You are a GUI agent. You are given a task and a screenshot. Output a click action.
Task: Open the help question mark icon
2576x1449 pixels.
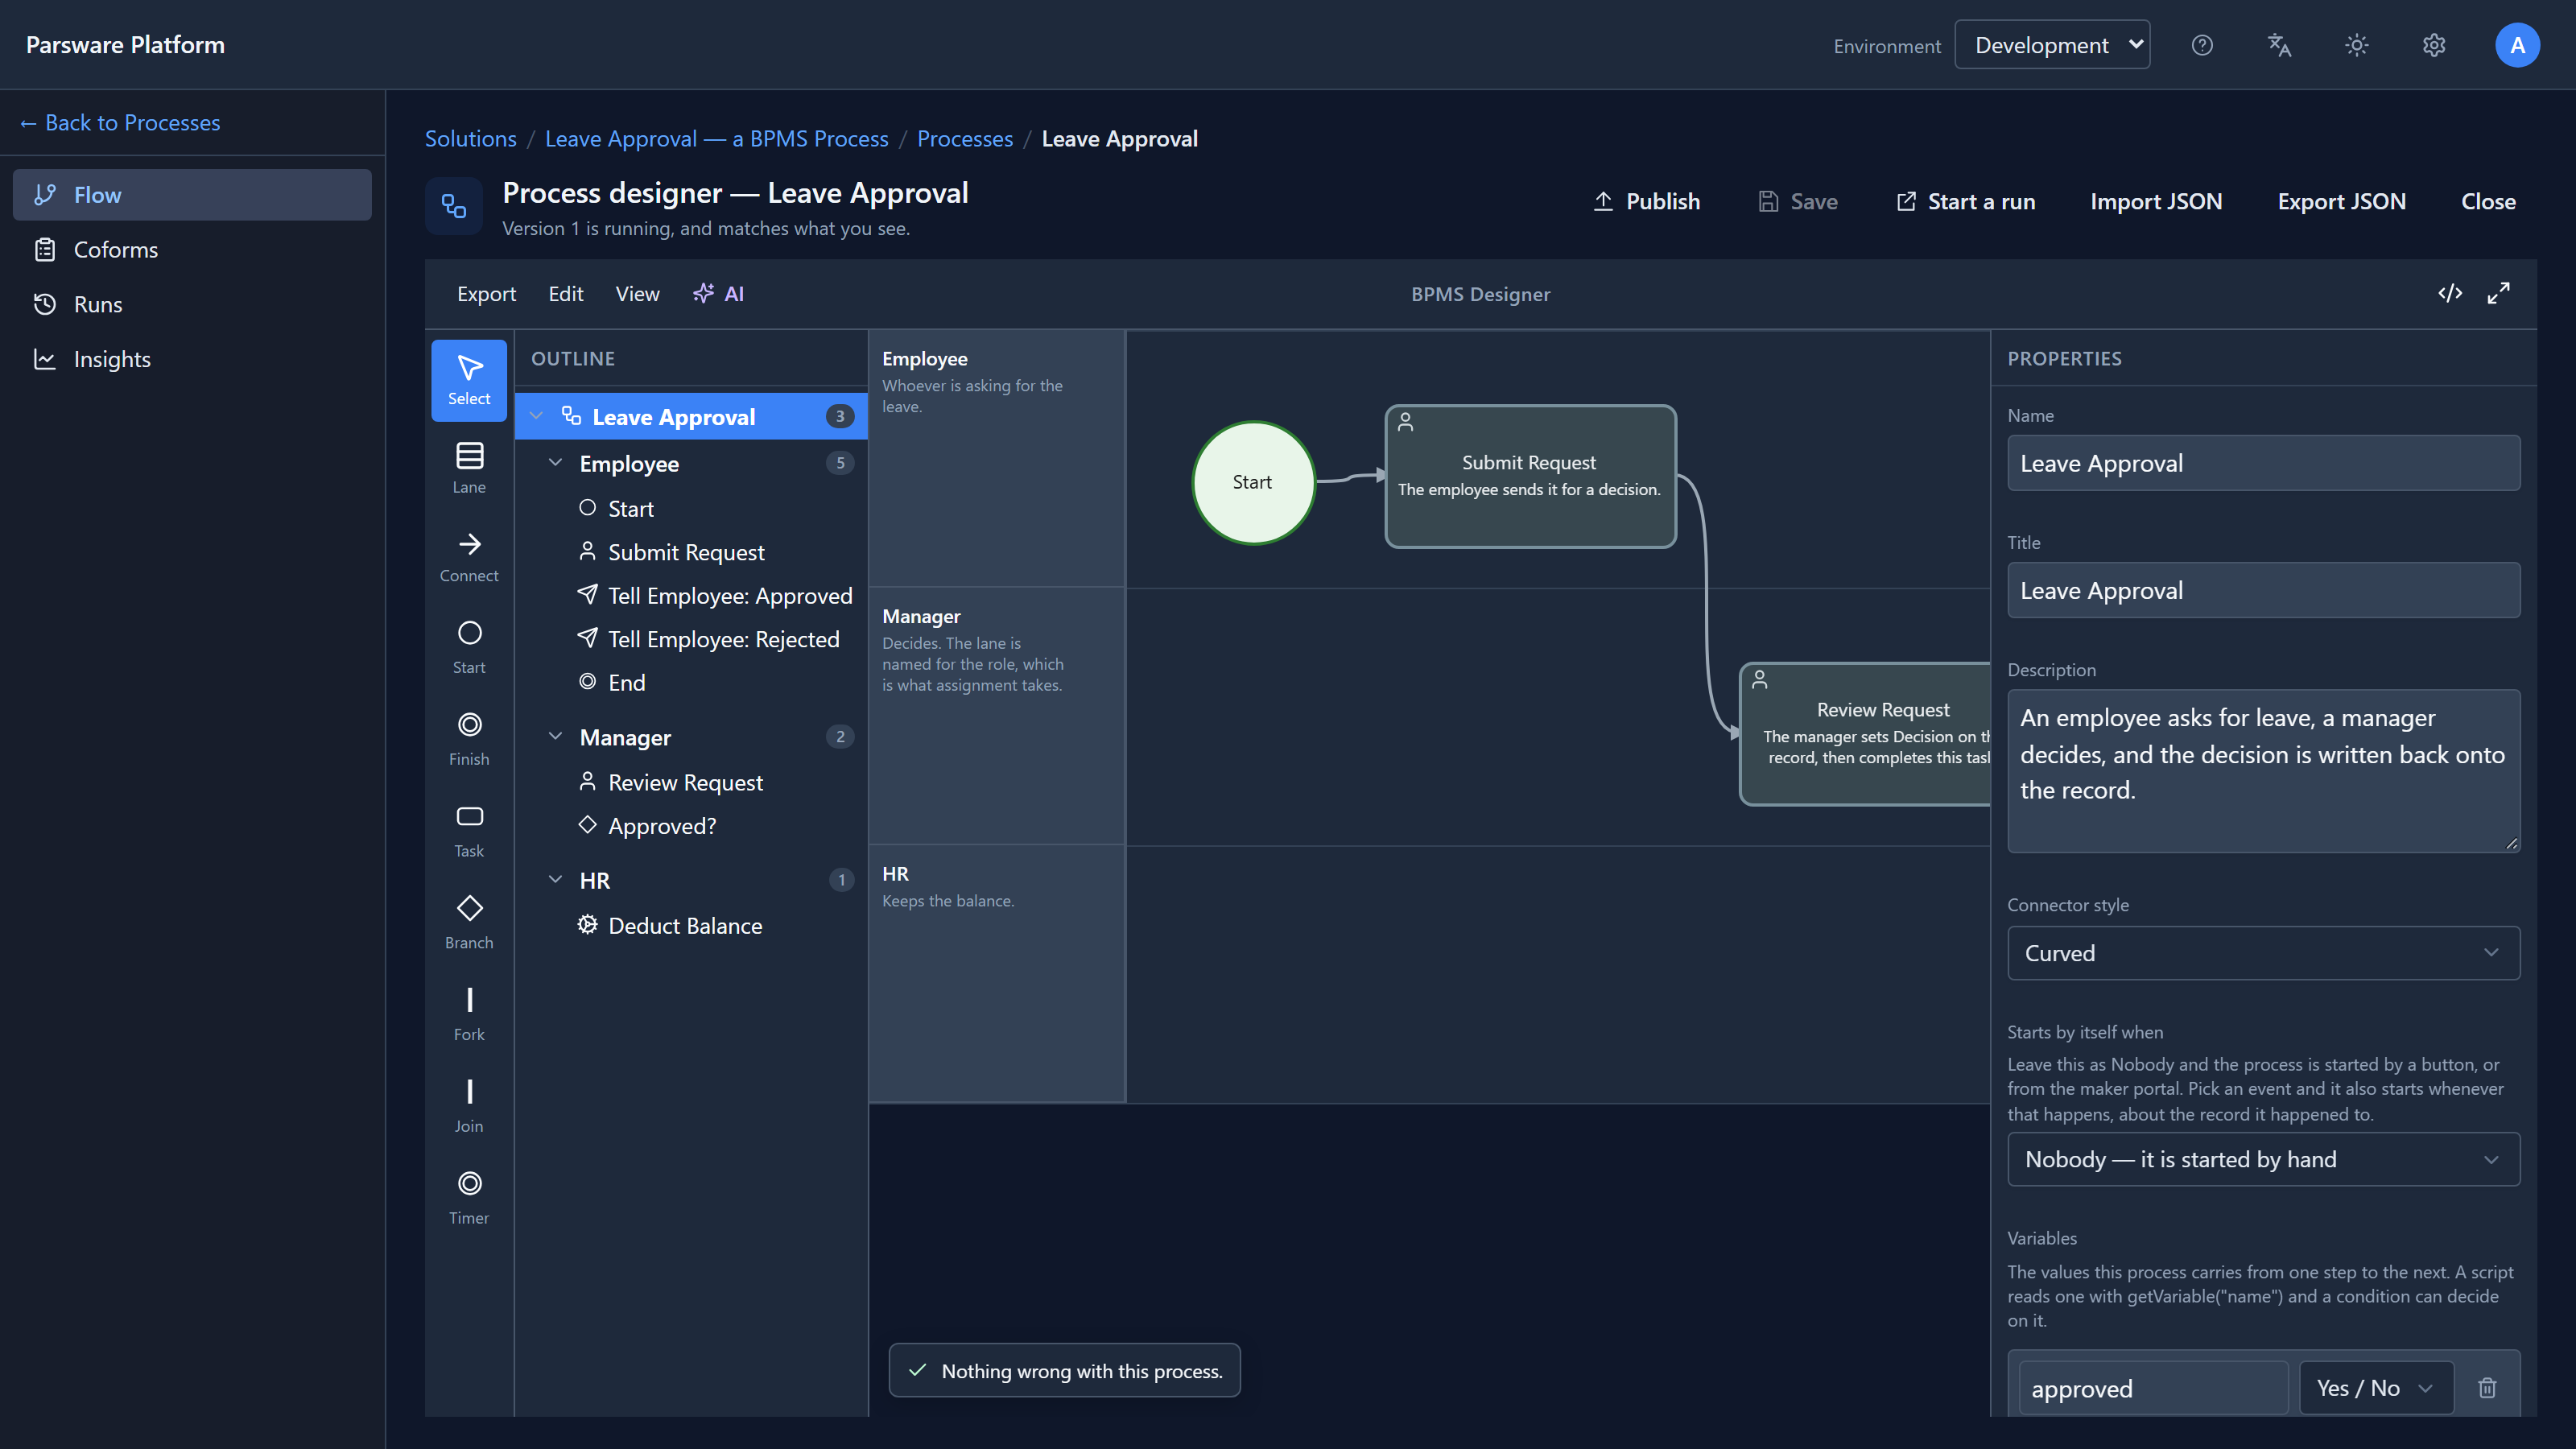point(2202,45)
